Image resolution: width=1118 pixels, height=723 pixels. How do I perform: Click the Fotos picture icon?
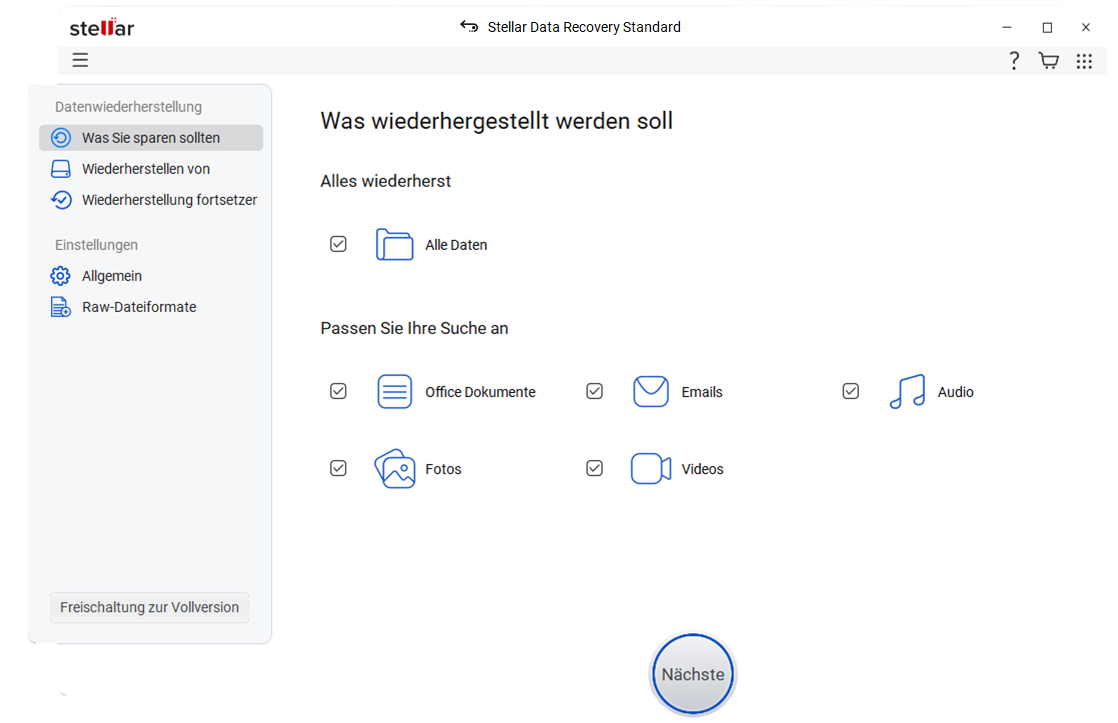[x=394, y=469]
